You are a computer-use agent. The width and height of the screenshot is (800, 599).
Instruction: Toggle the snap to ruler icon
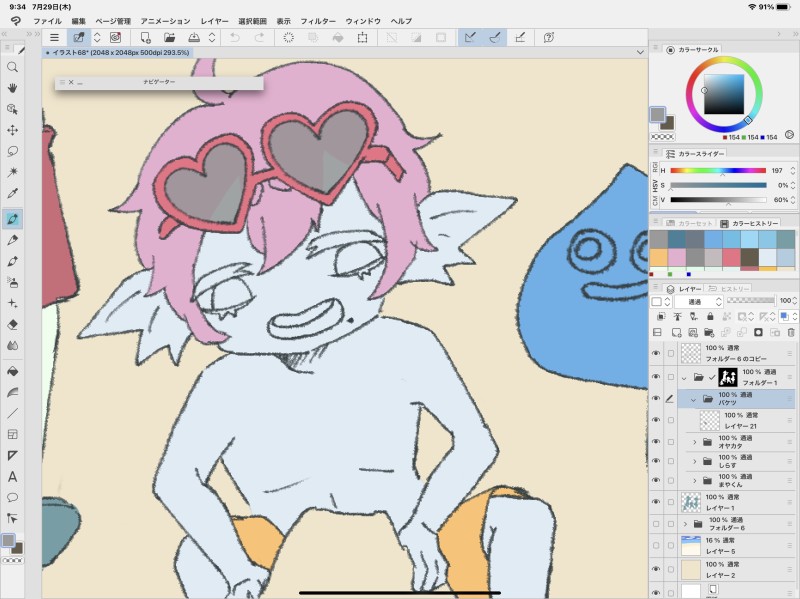pos(470,37)
